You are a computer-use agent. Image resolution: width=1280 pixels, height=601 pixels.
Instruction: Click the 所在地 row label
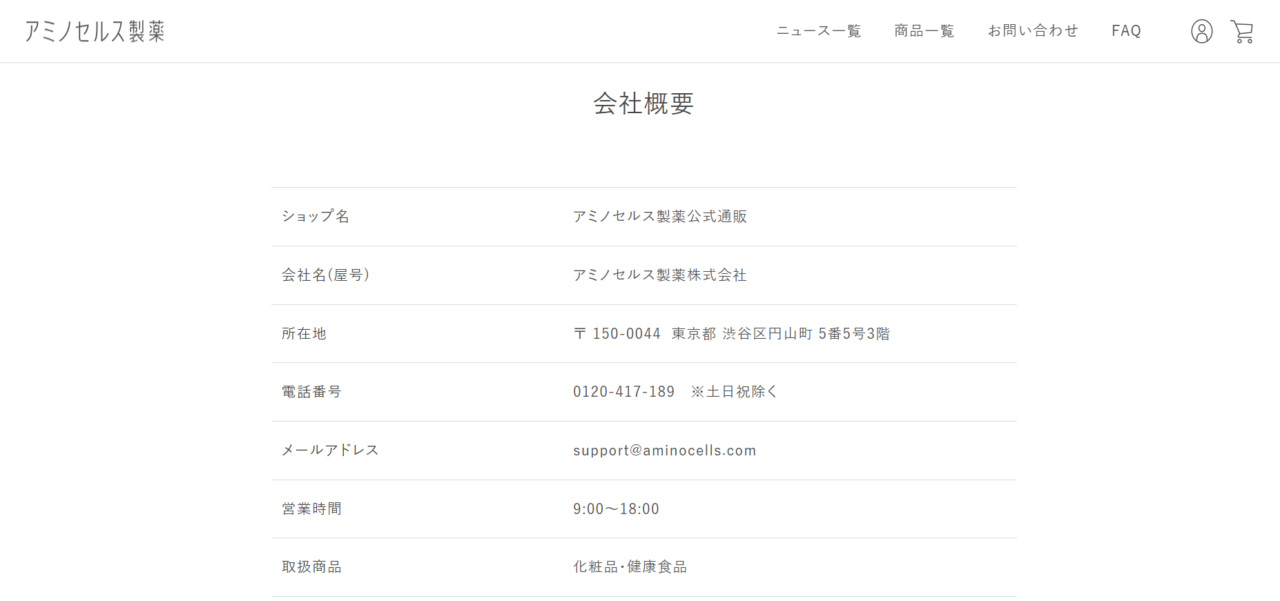point(304,334)
